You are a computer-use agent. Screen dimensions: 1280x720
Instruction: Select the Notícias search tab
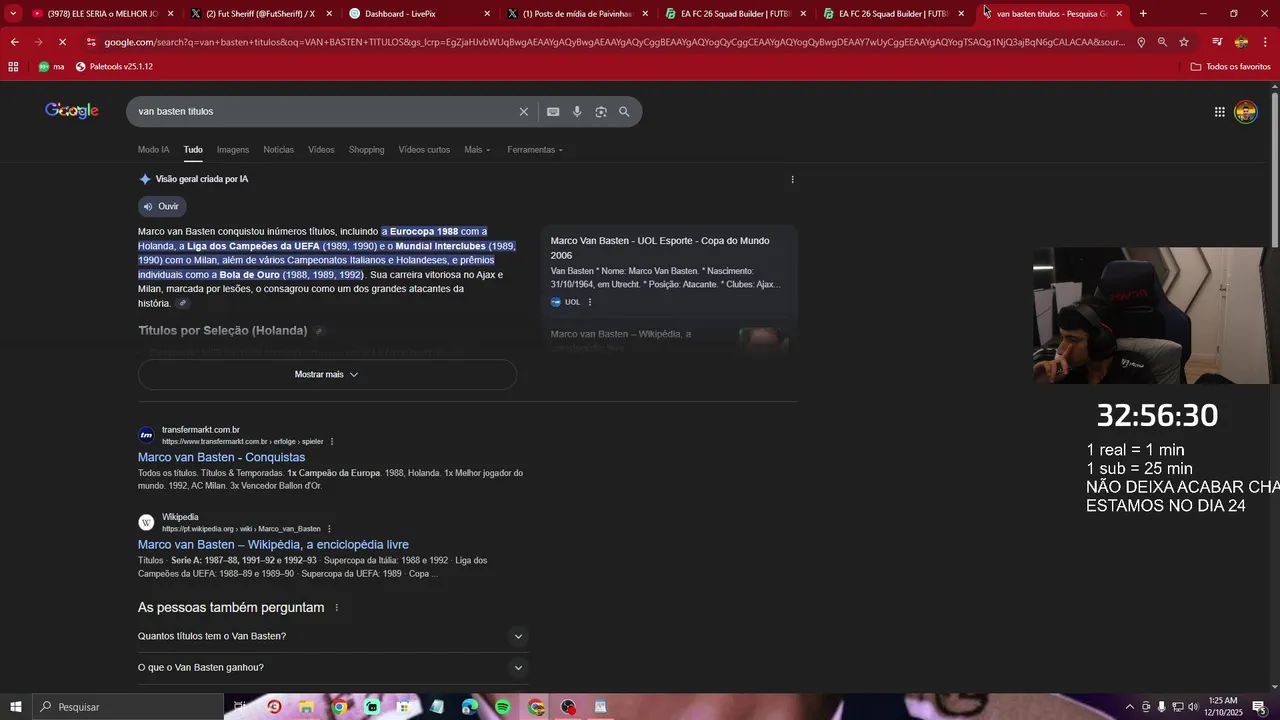pos(278,150)
